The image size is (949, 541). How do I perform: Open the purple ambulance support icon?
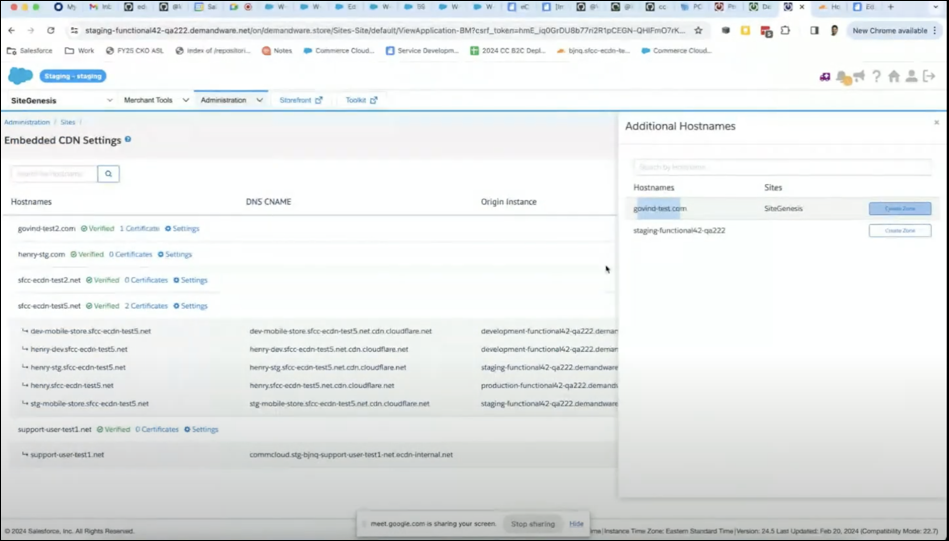pos(825,77)
